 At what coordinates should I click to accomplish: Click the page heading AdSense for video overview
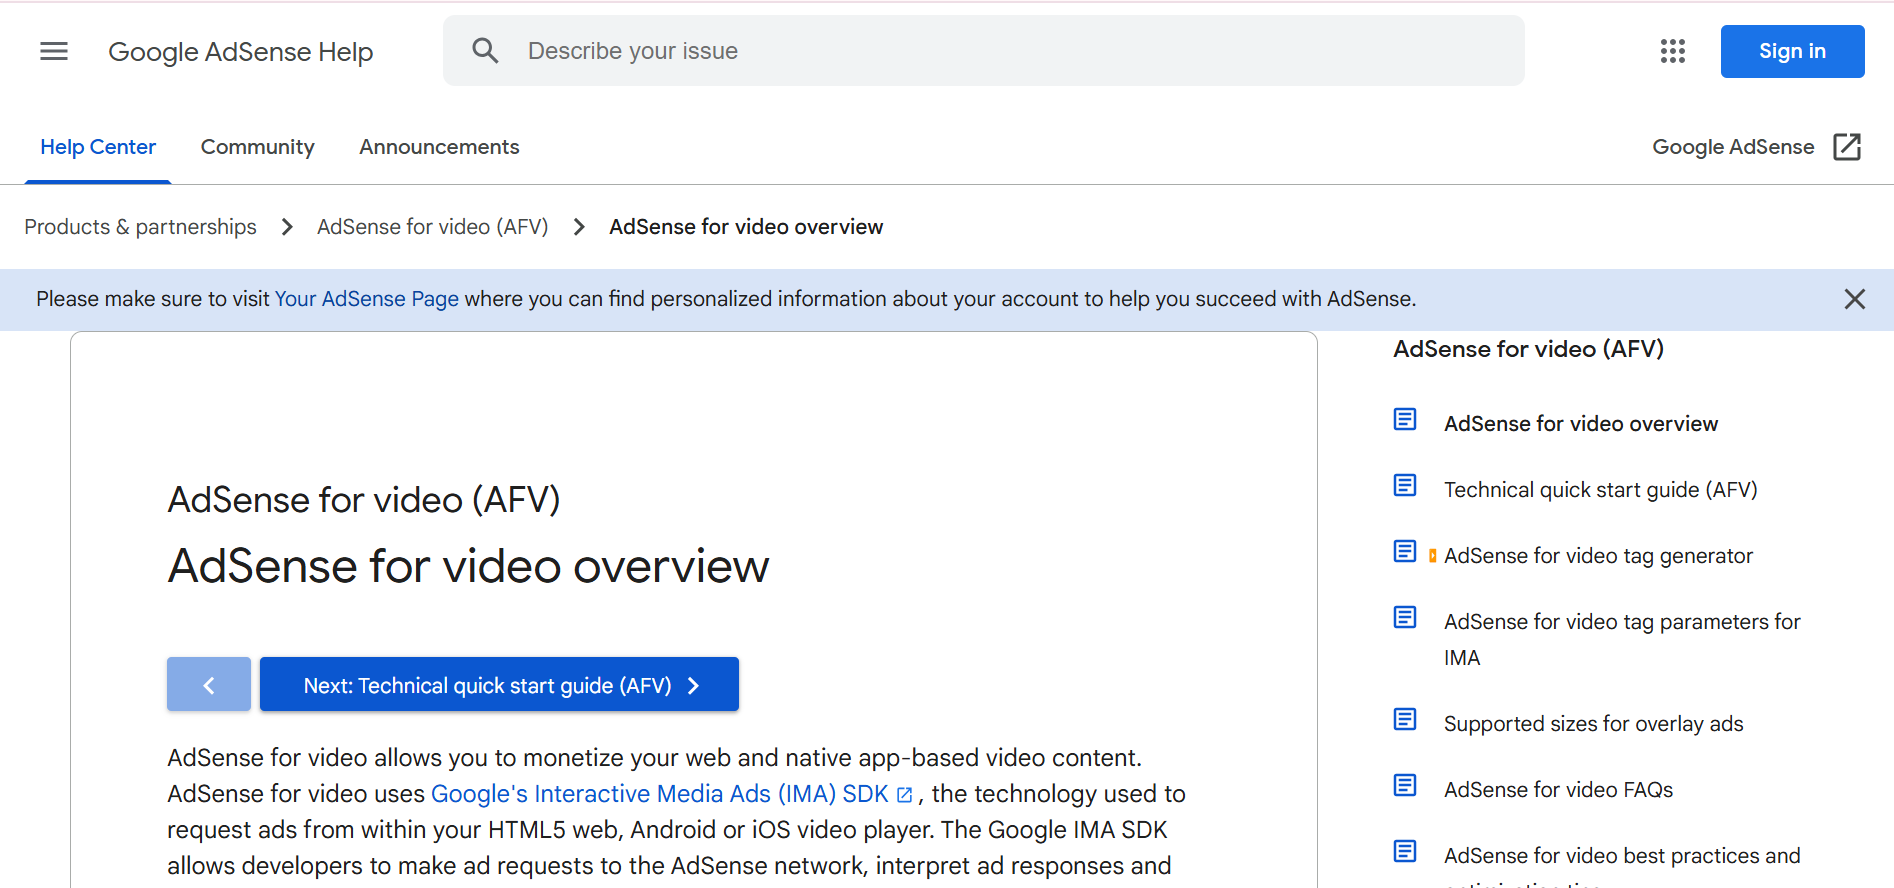[x=468, y=566]
